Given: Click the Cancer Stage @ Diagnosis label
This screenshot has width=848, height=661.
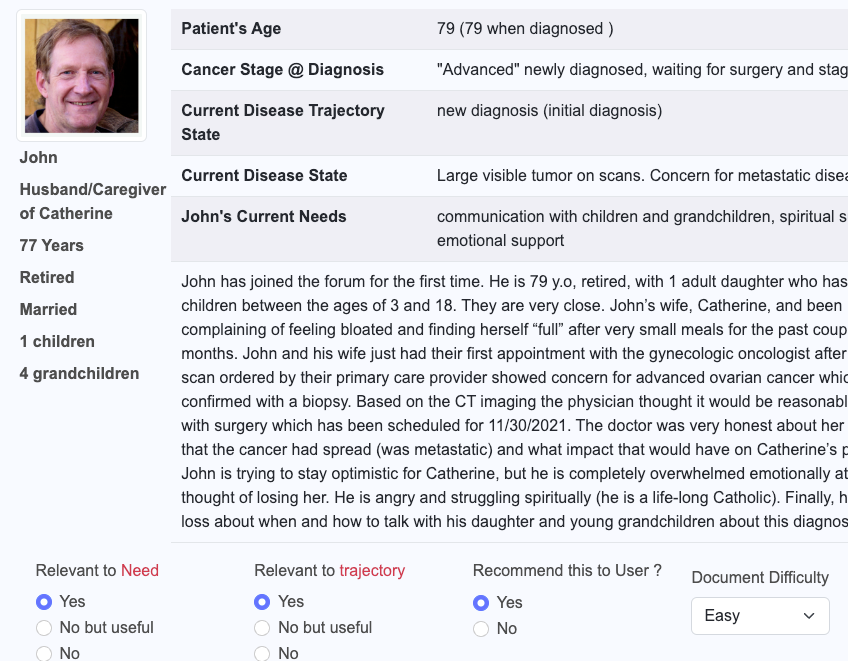Looking at the screenshot, I should click(x=282, y=70).
